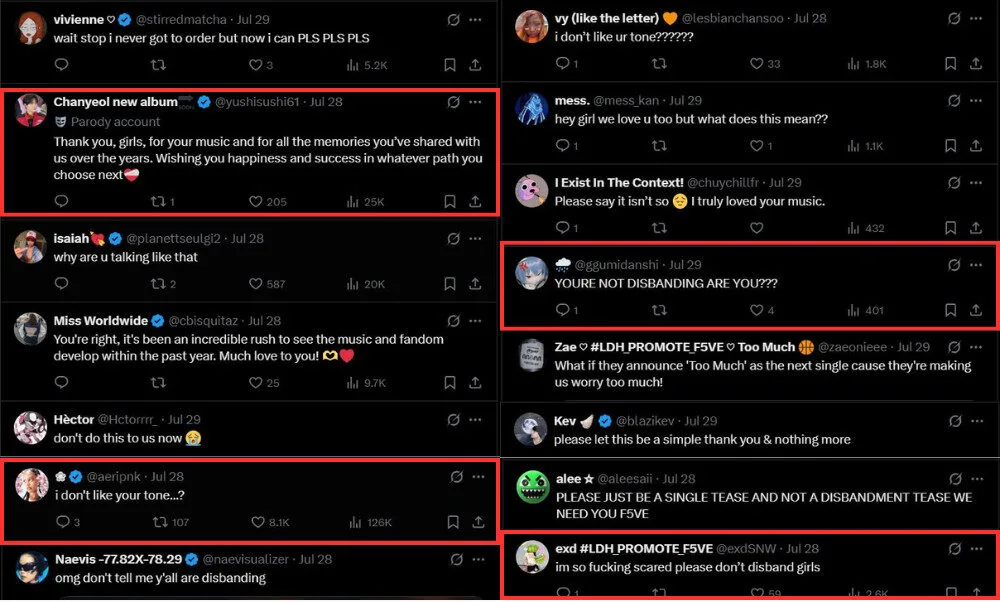
Task: Toggle like on Miss Worldwide's tweet
Action: [x=254, y=383]
